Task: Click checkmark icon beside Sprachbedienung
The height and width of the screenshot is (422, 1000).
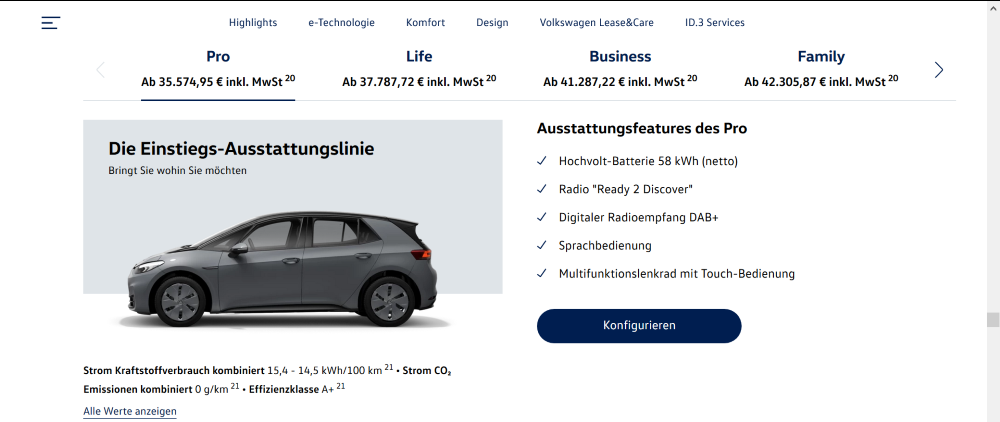Action: pyautogui.click(x=541, y=245)
